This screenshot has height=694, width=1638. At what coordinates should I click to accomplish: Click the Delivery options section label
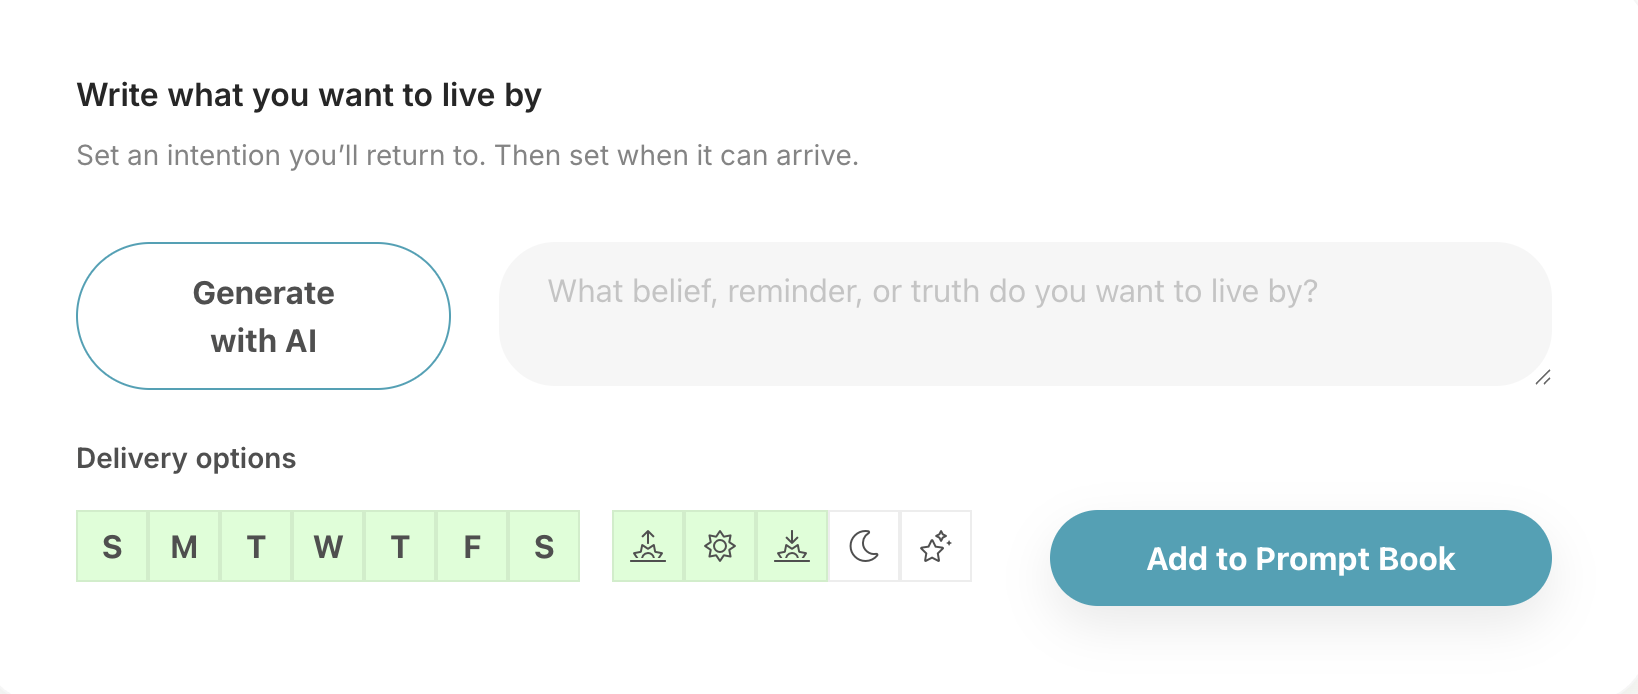point(186,458)
